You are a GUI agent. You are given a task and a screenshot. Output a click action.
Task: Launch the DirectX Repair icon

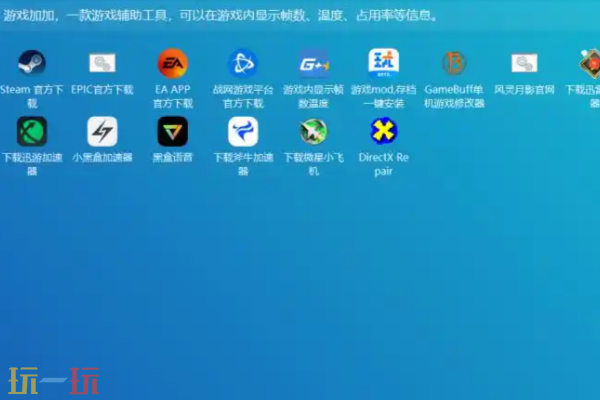click(384, 131)
